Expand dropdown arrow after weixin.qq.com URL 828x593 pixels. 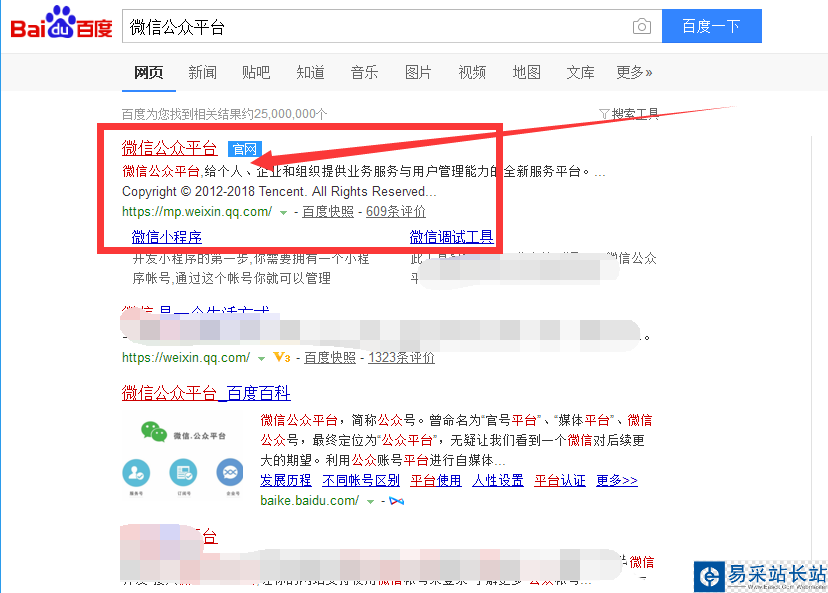pyautogui.click(x=261, y=359)
